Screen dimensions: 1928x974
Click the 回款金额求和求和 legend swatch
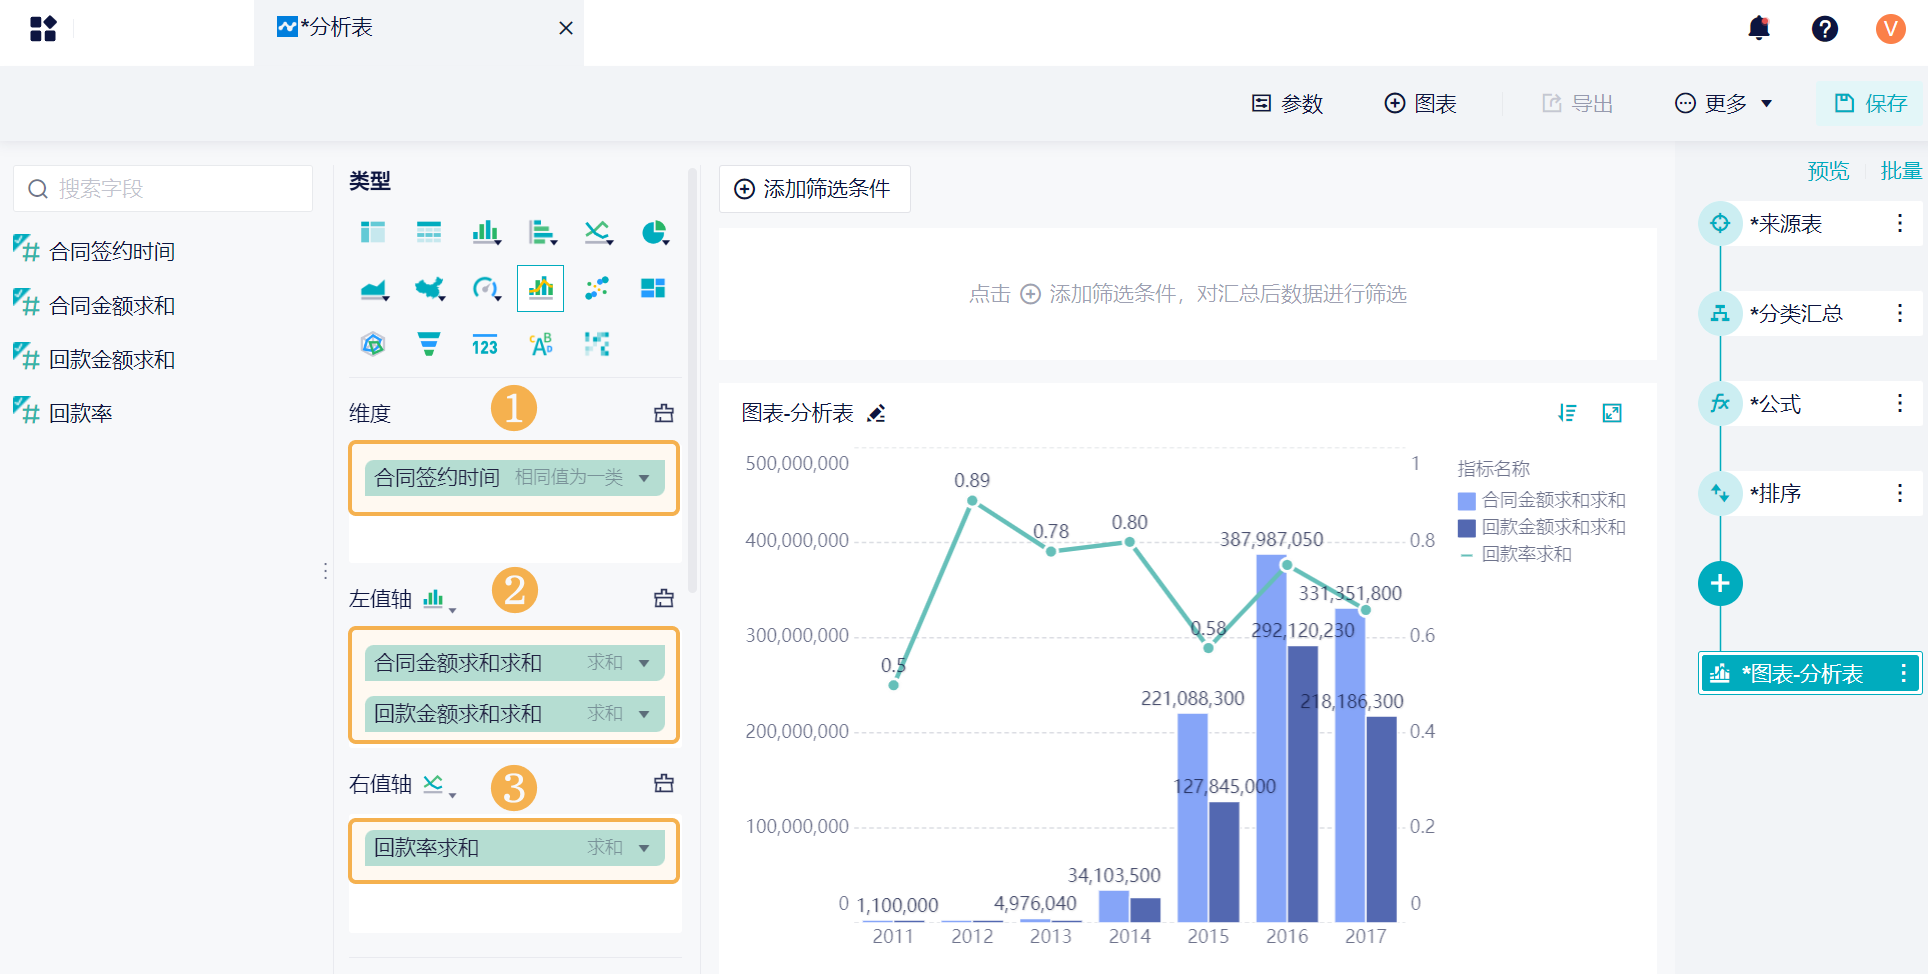tap(1467, 527)
